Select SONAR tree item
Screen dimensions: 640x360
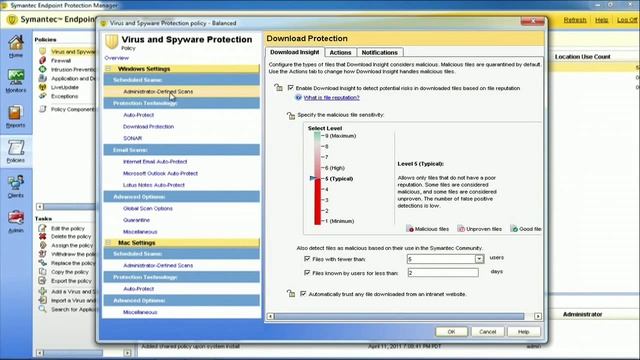(133, 138)
